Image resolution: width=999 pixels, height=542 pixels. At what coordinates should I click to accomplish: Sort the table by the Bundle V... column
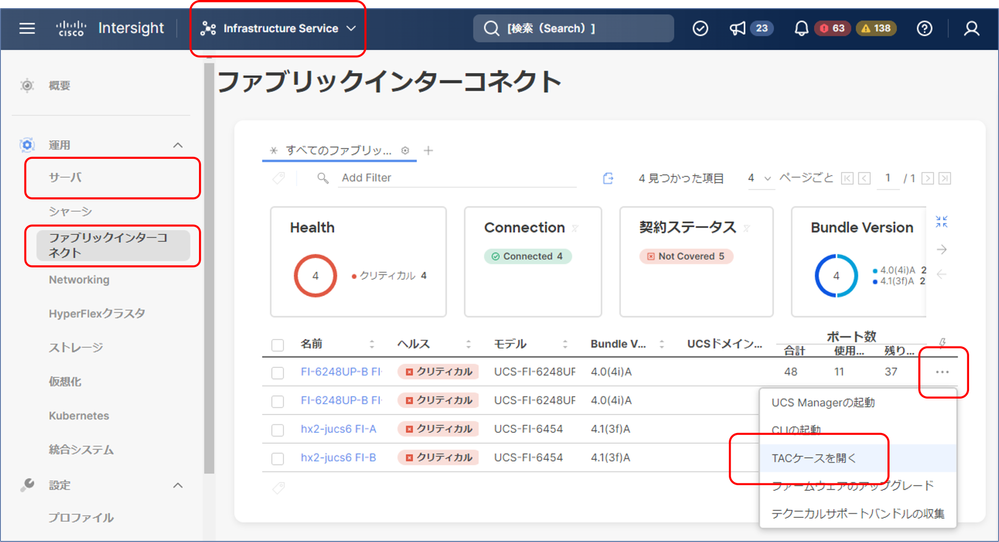click(x=662, y=344)
